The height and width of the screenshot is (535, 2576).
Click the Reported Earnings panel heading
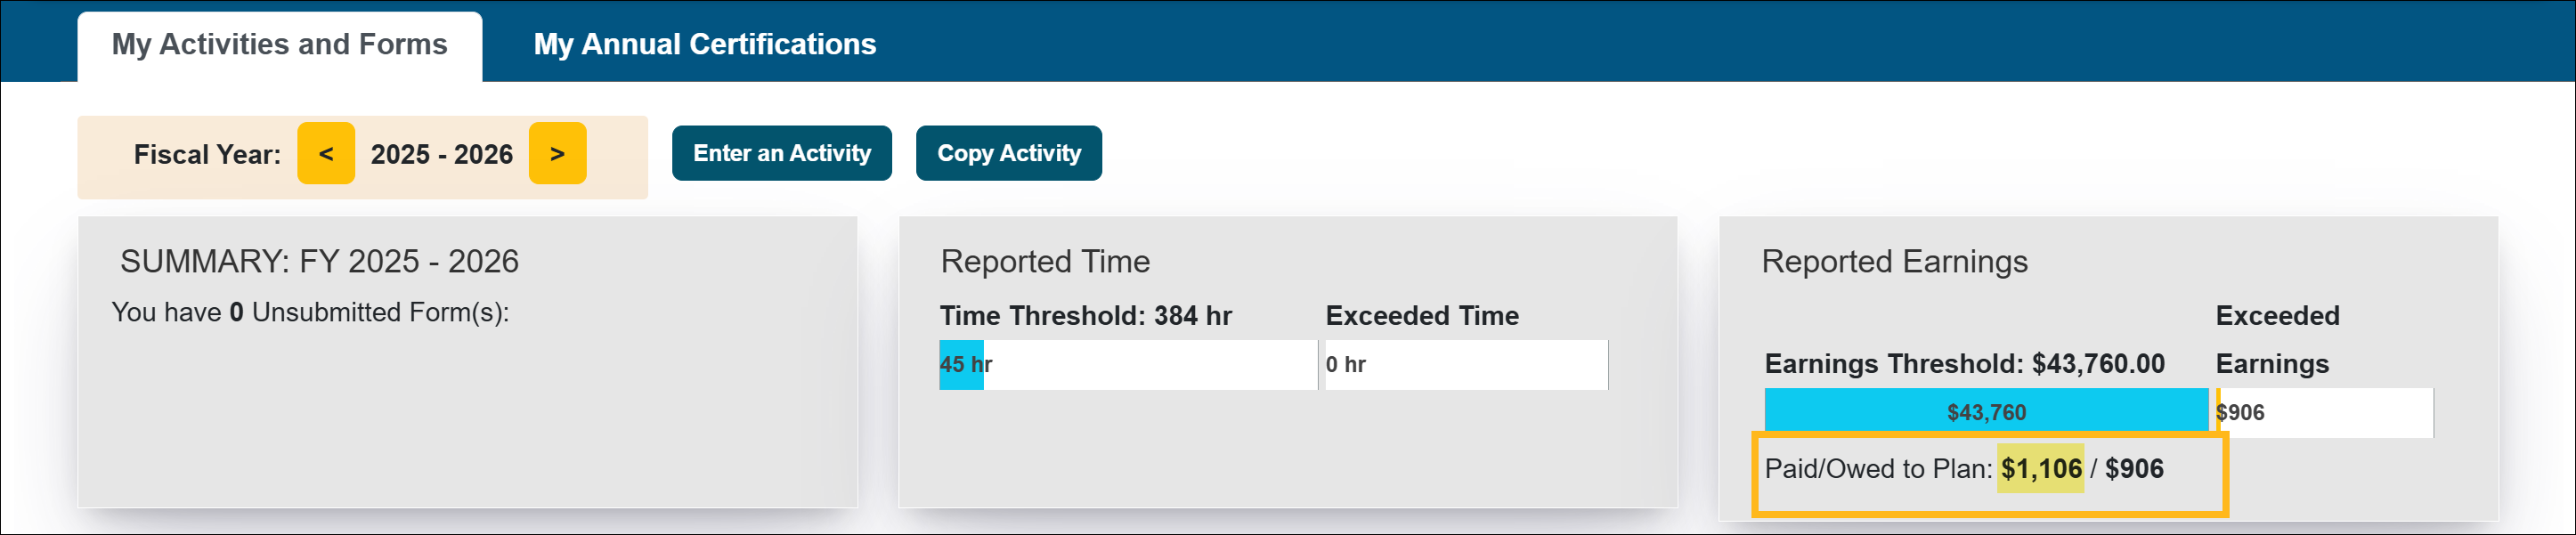1893,262
